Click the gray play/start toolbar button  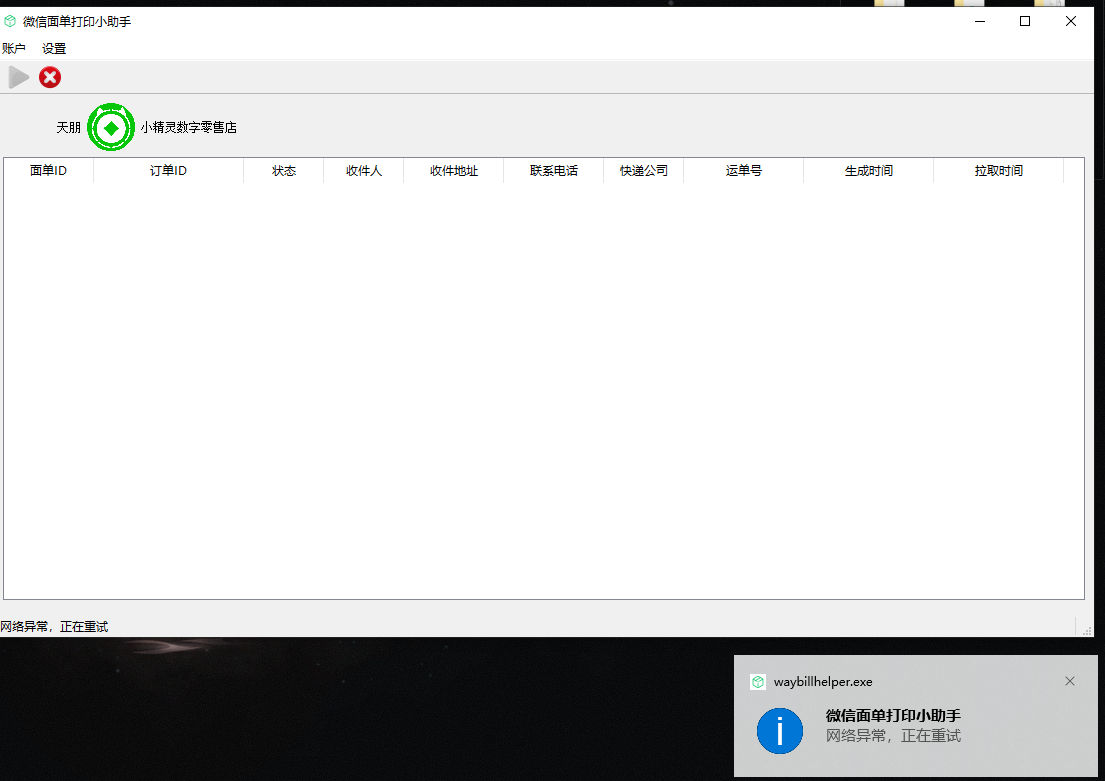pos(18,77)
